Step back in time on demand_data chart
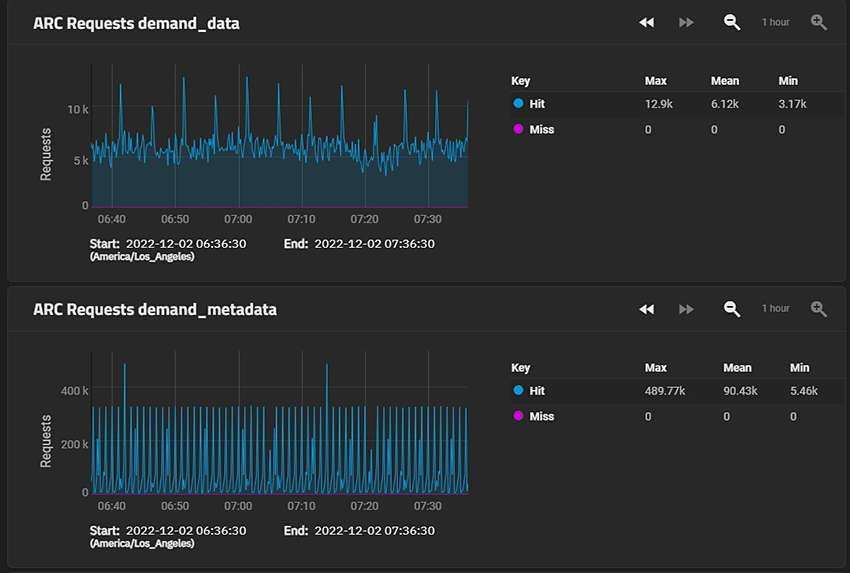Viewport: 850px width, 573px height. 646,22
